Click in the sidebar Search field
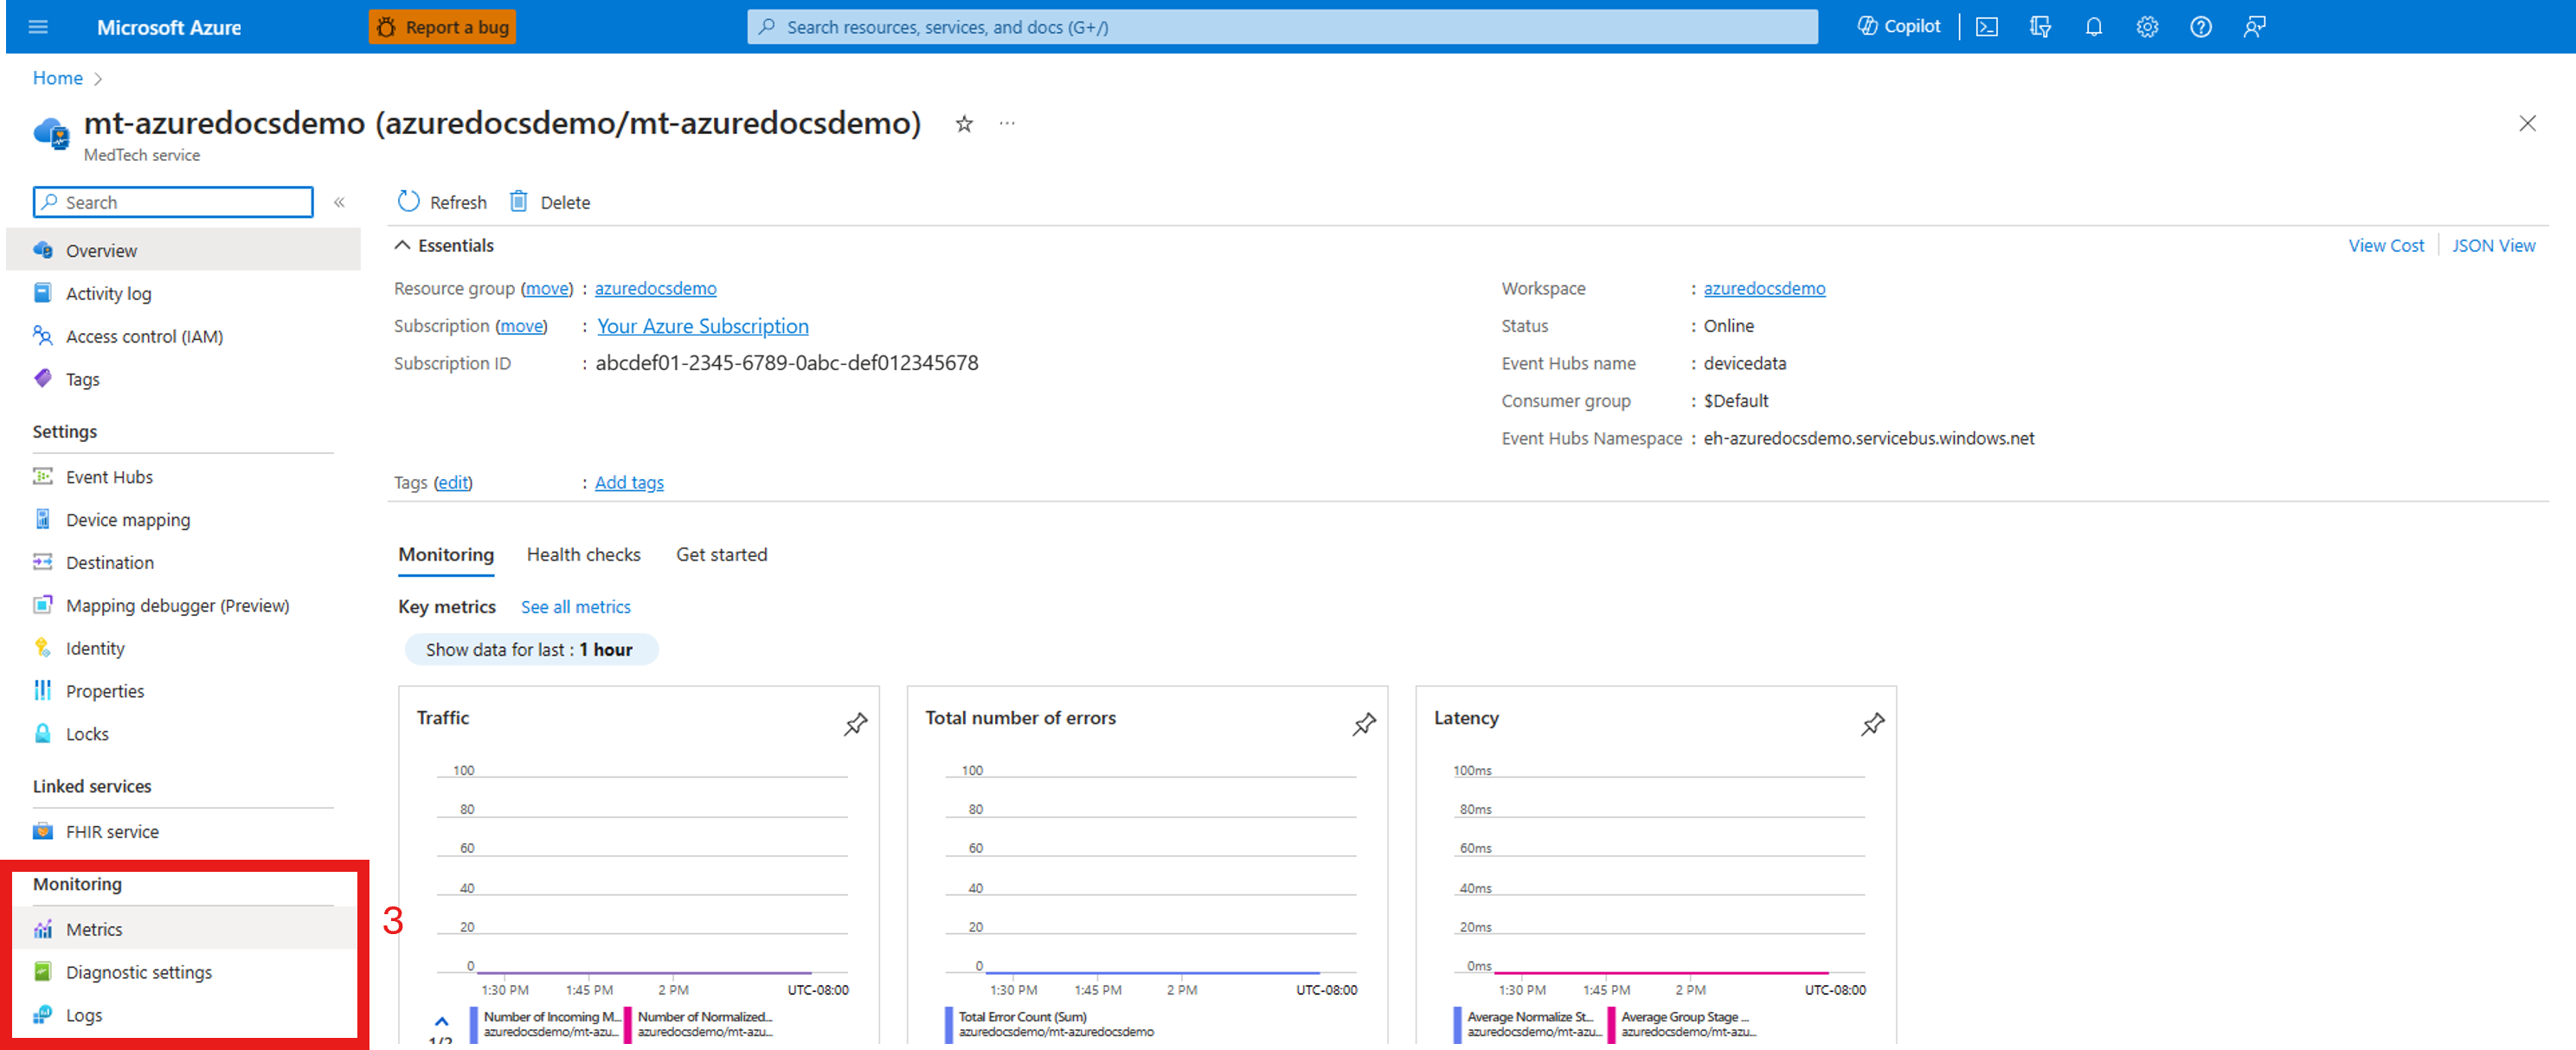 click(173, 202)
